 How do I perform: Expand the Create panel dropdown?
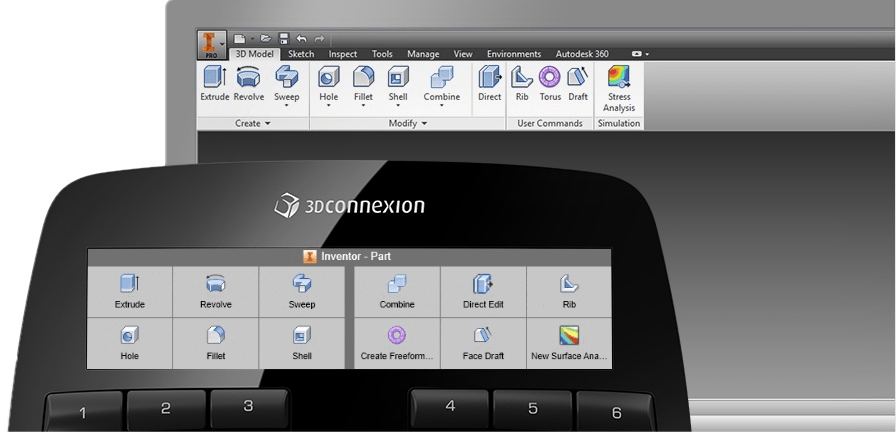[253, 124]
